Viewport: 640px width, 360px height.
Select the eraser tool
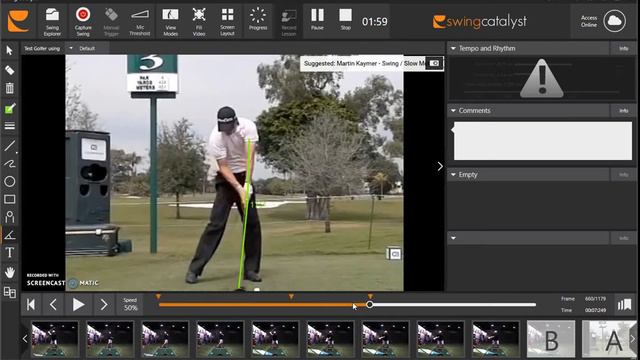(9, 70)
